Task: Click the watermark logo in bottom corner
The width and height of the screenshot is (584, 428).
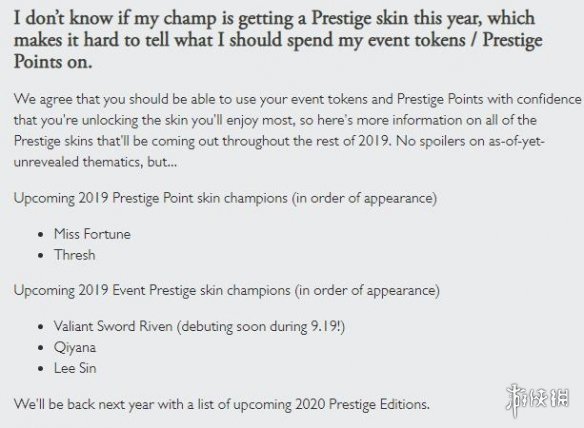Action: 537,400
